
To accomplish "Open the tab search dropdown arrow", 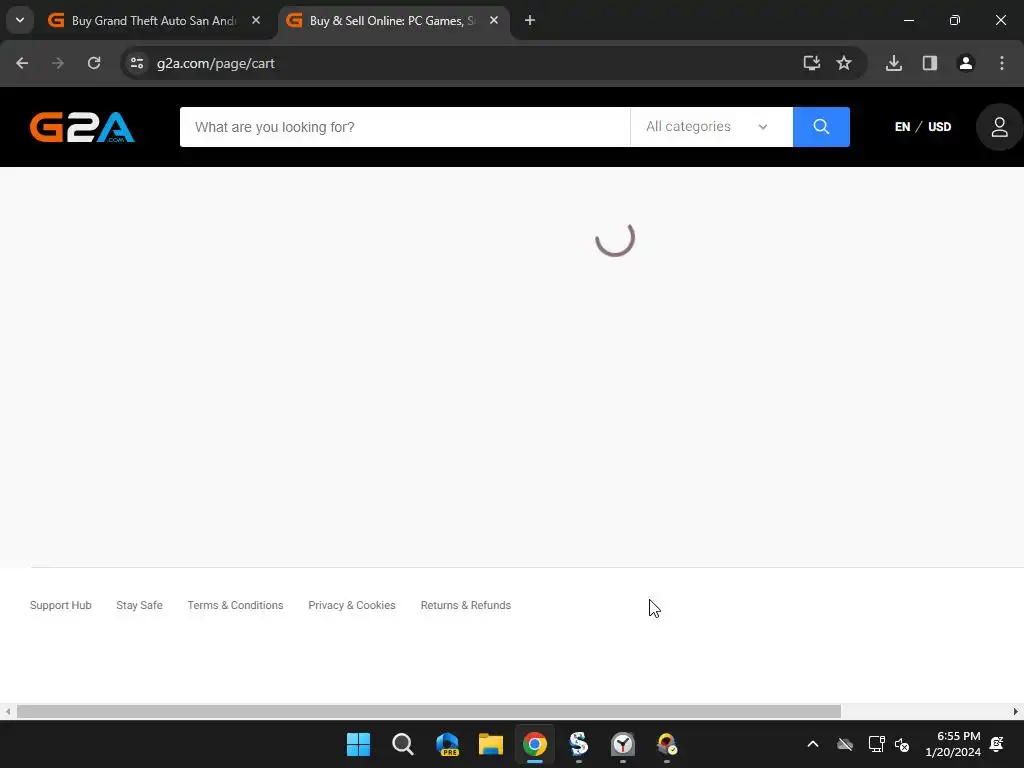I will 20,20.
